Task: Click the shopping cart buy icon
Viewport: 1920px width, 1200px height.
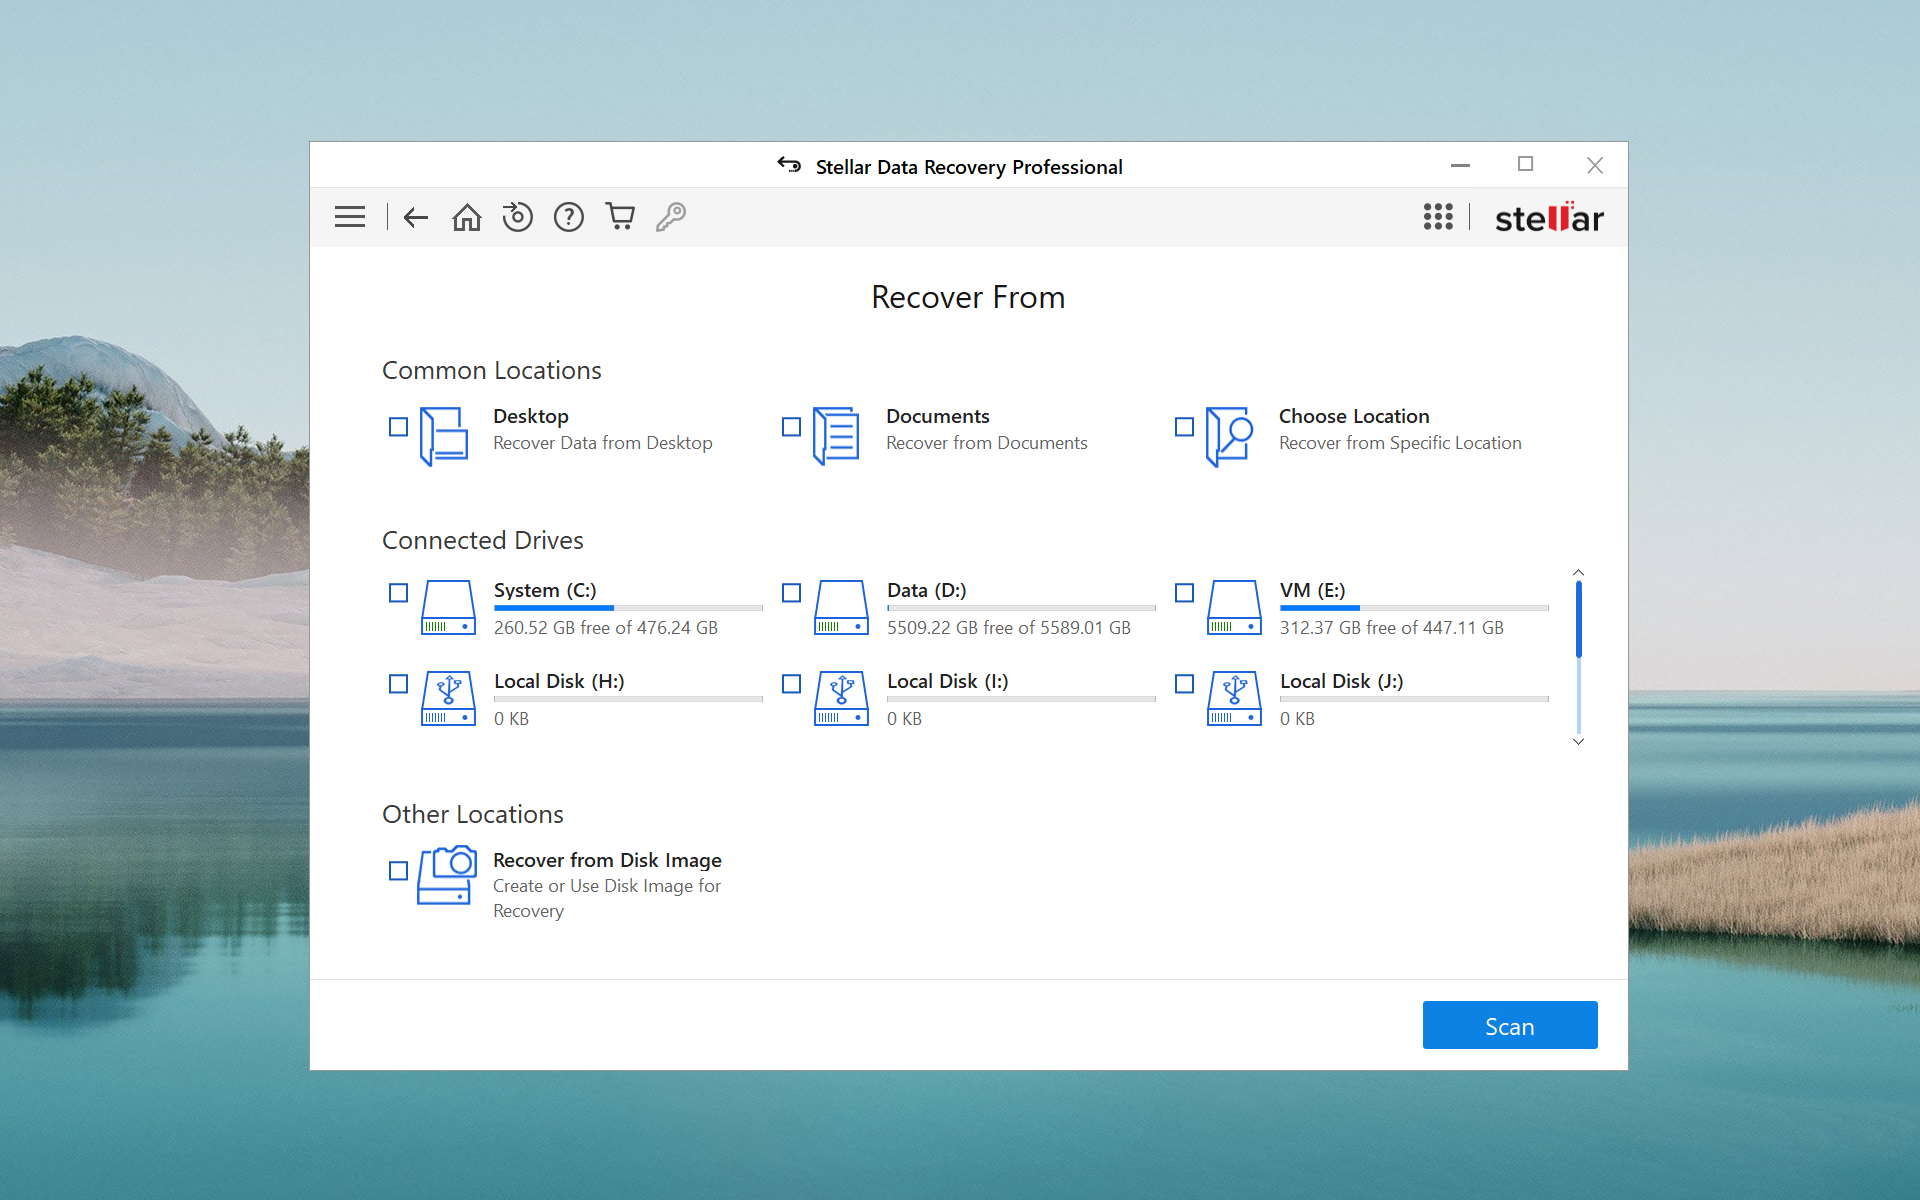Action: tap(620, 217)
